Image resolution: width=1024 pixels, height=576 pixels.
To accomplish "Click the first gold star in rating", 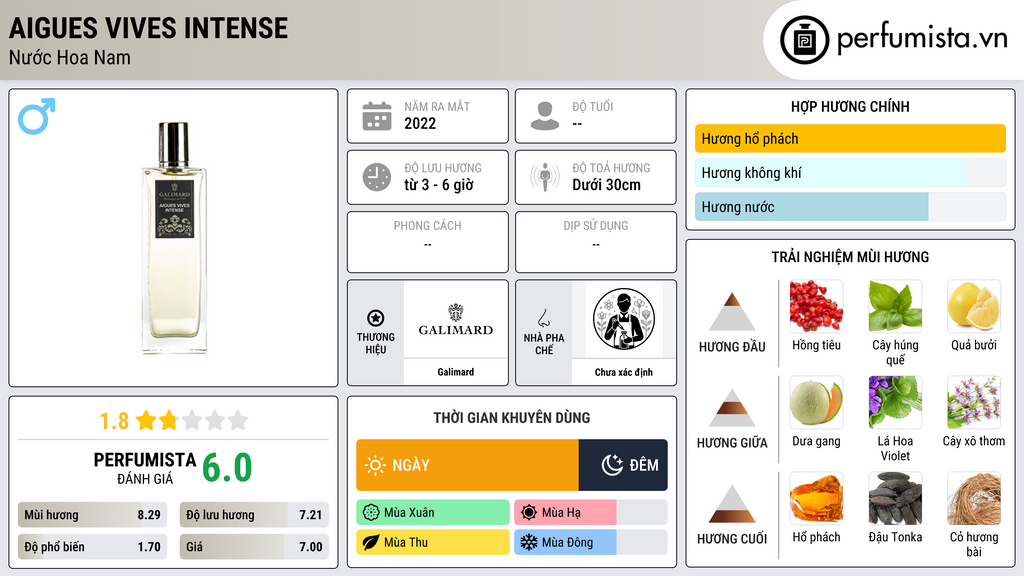I will (x=146, y=420).
